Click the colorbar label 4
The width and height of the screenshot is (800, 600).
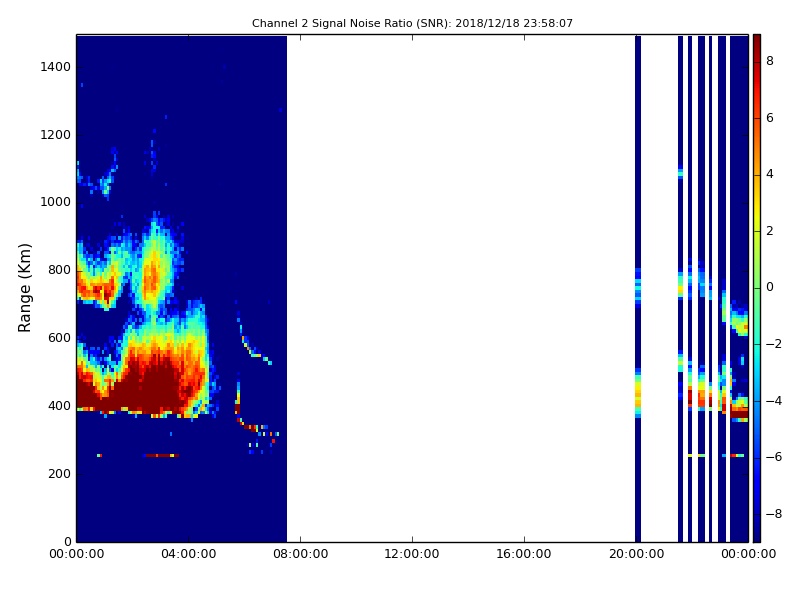point(770,174)
